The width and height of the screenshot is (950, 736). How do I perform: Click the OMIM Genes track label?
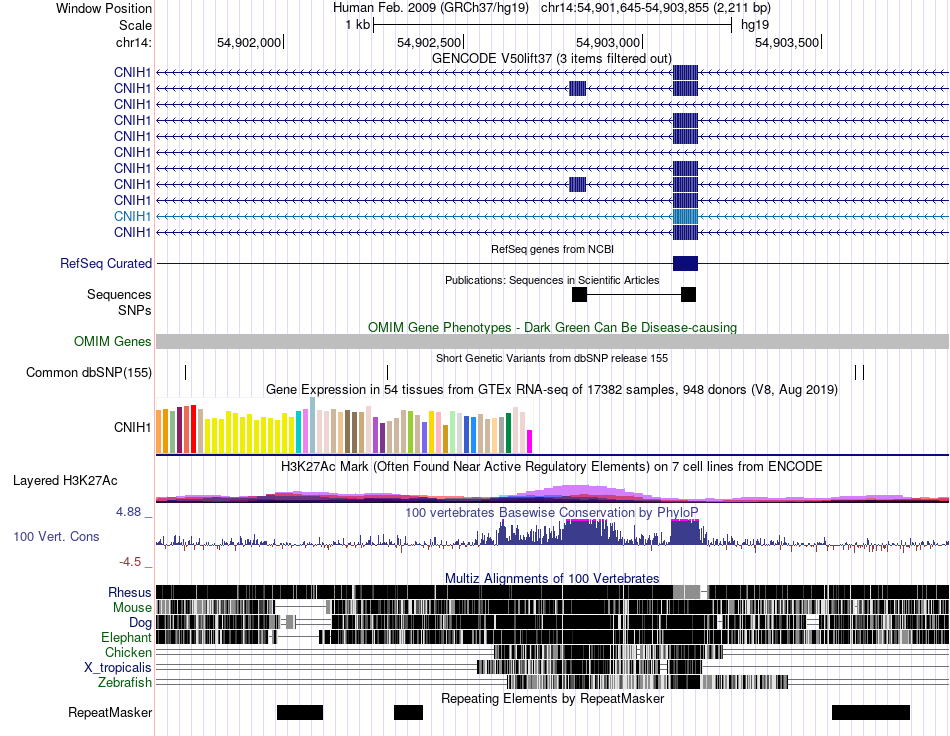point(112,342)
